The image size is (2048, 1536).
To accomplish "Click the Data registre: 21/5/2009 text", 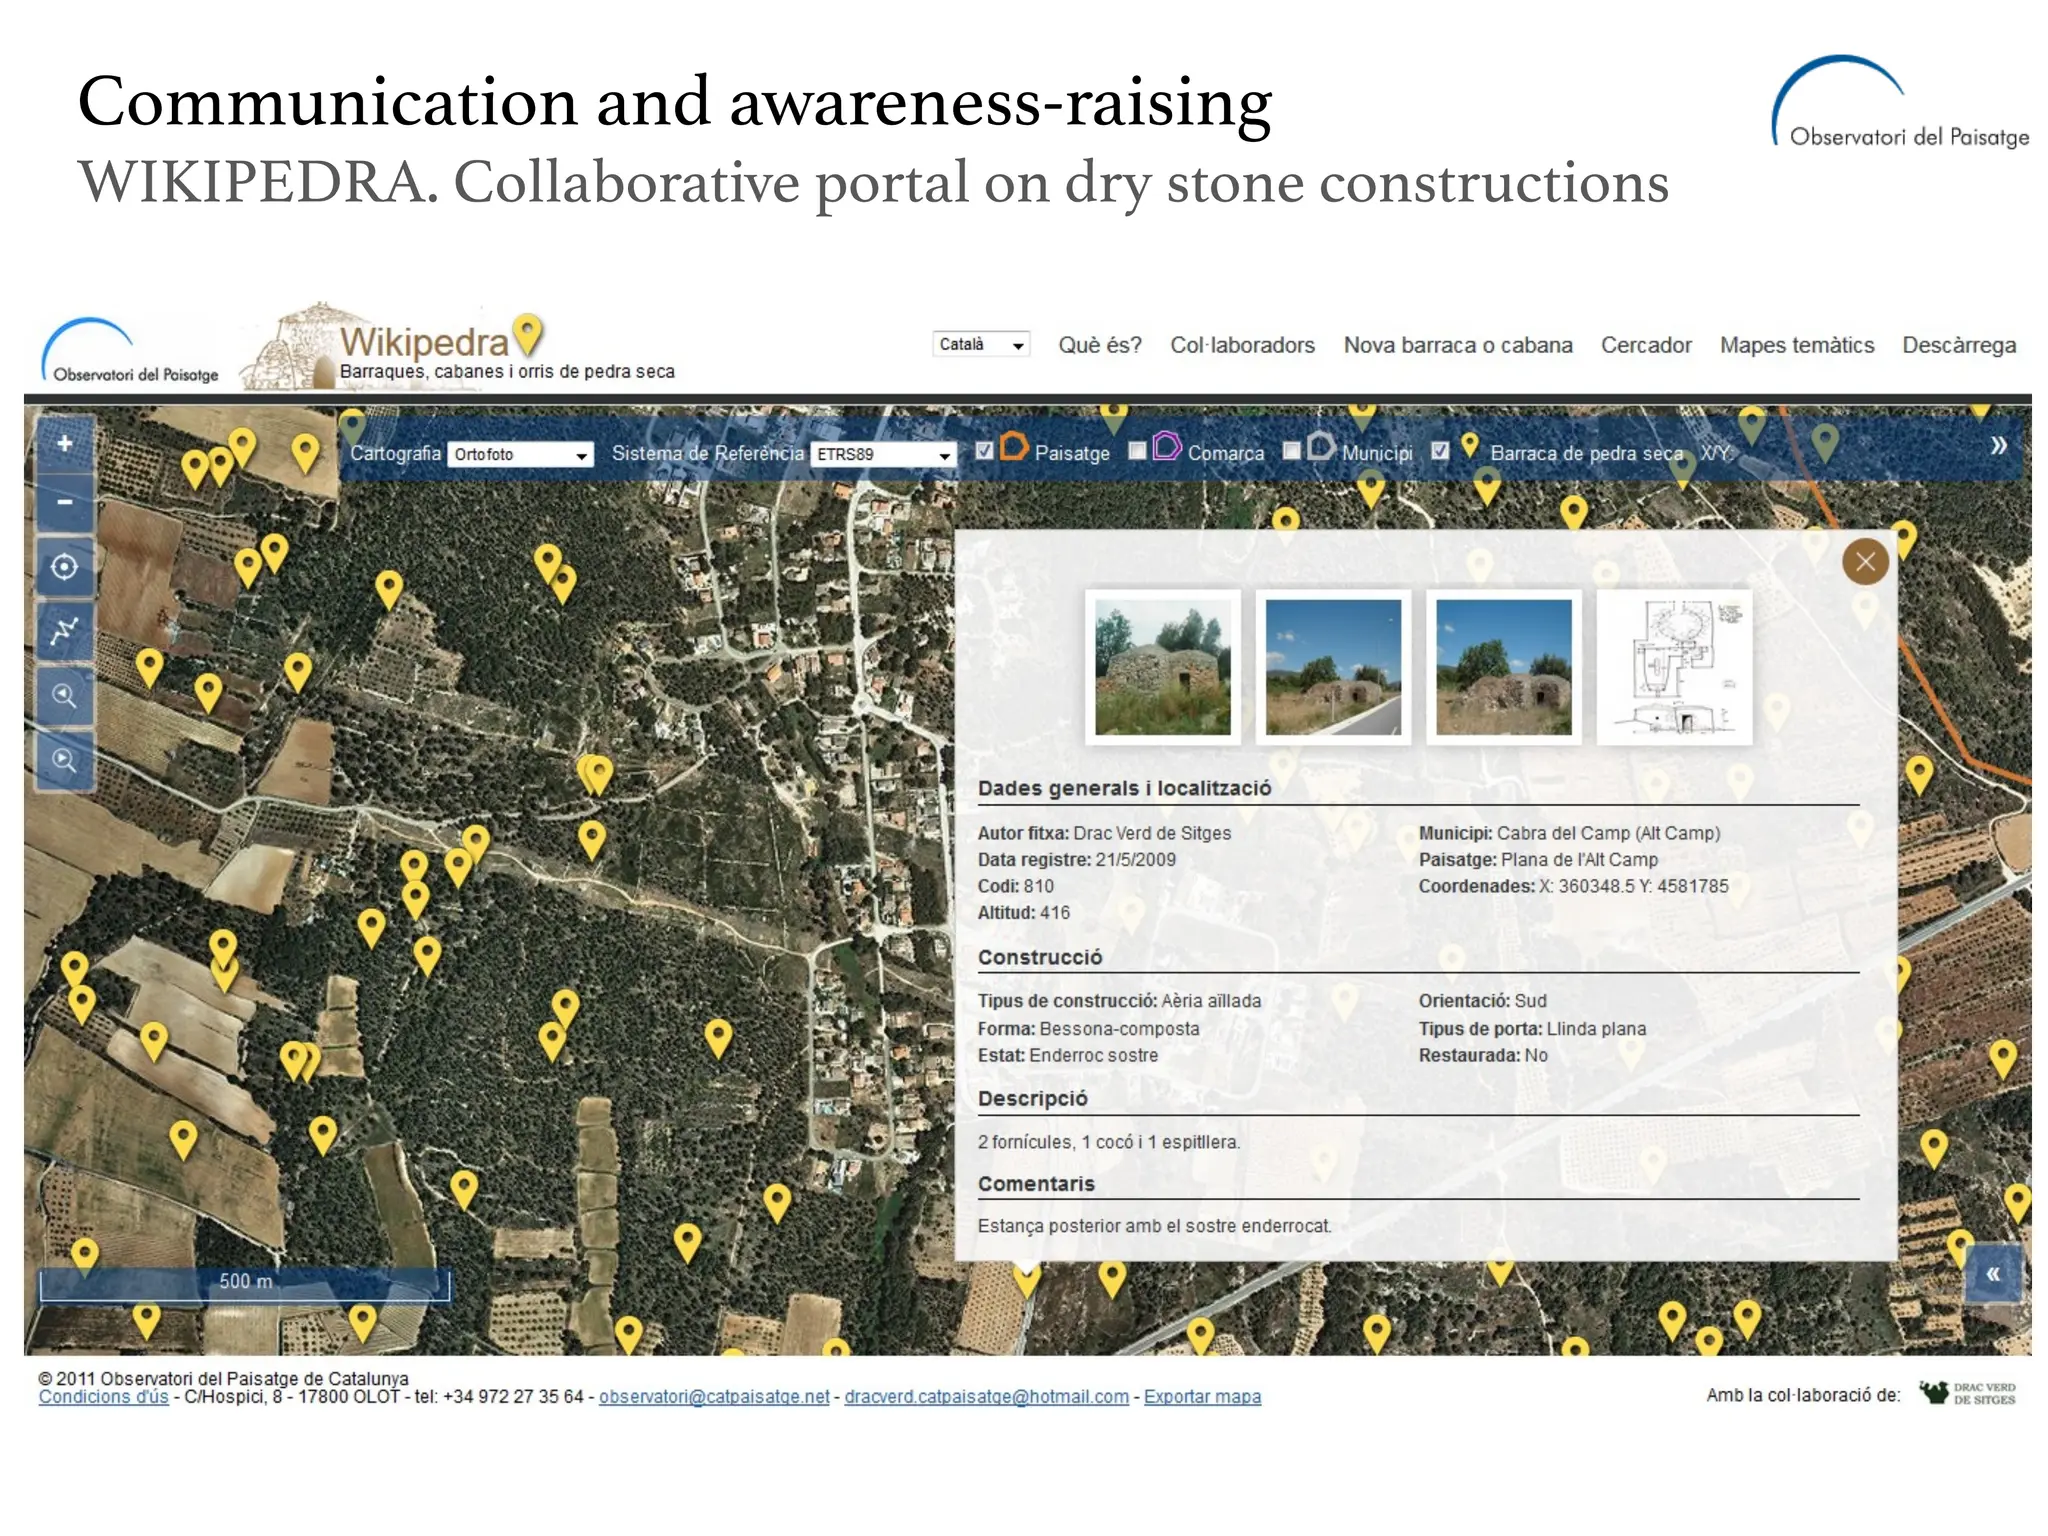I will coord(1076,860).
